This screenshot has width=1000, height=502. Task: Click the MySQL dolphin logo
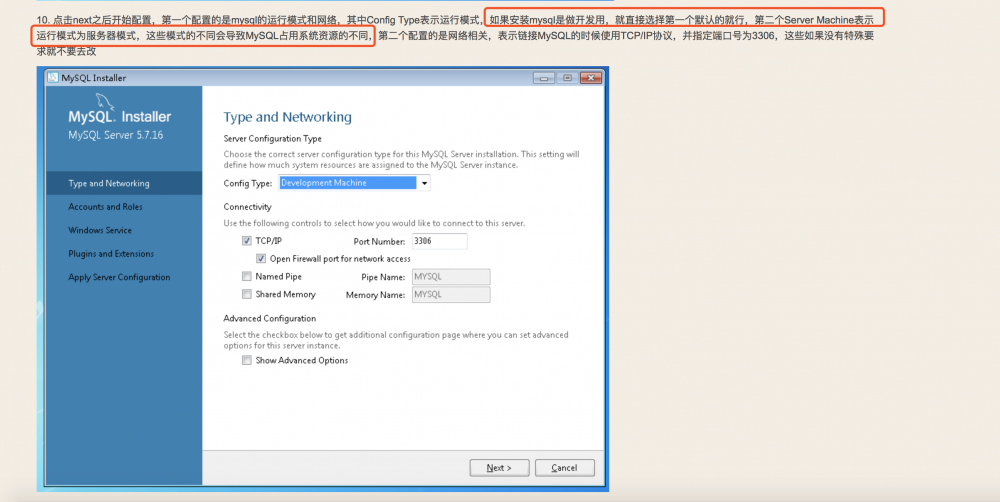click(106, 101)
